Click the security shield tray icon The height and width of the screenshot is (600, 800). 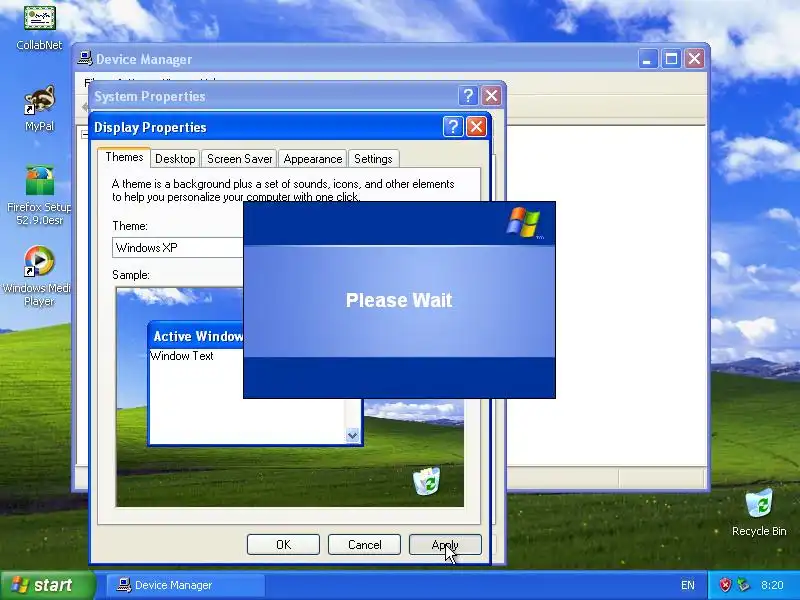coord(724,585)
